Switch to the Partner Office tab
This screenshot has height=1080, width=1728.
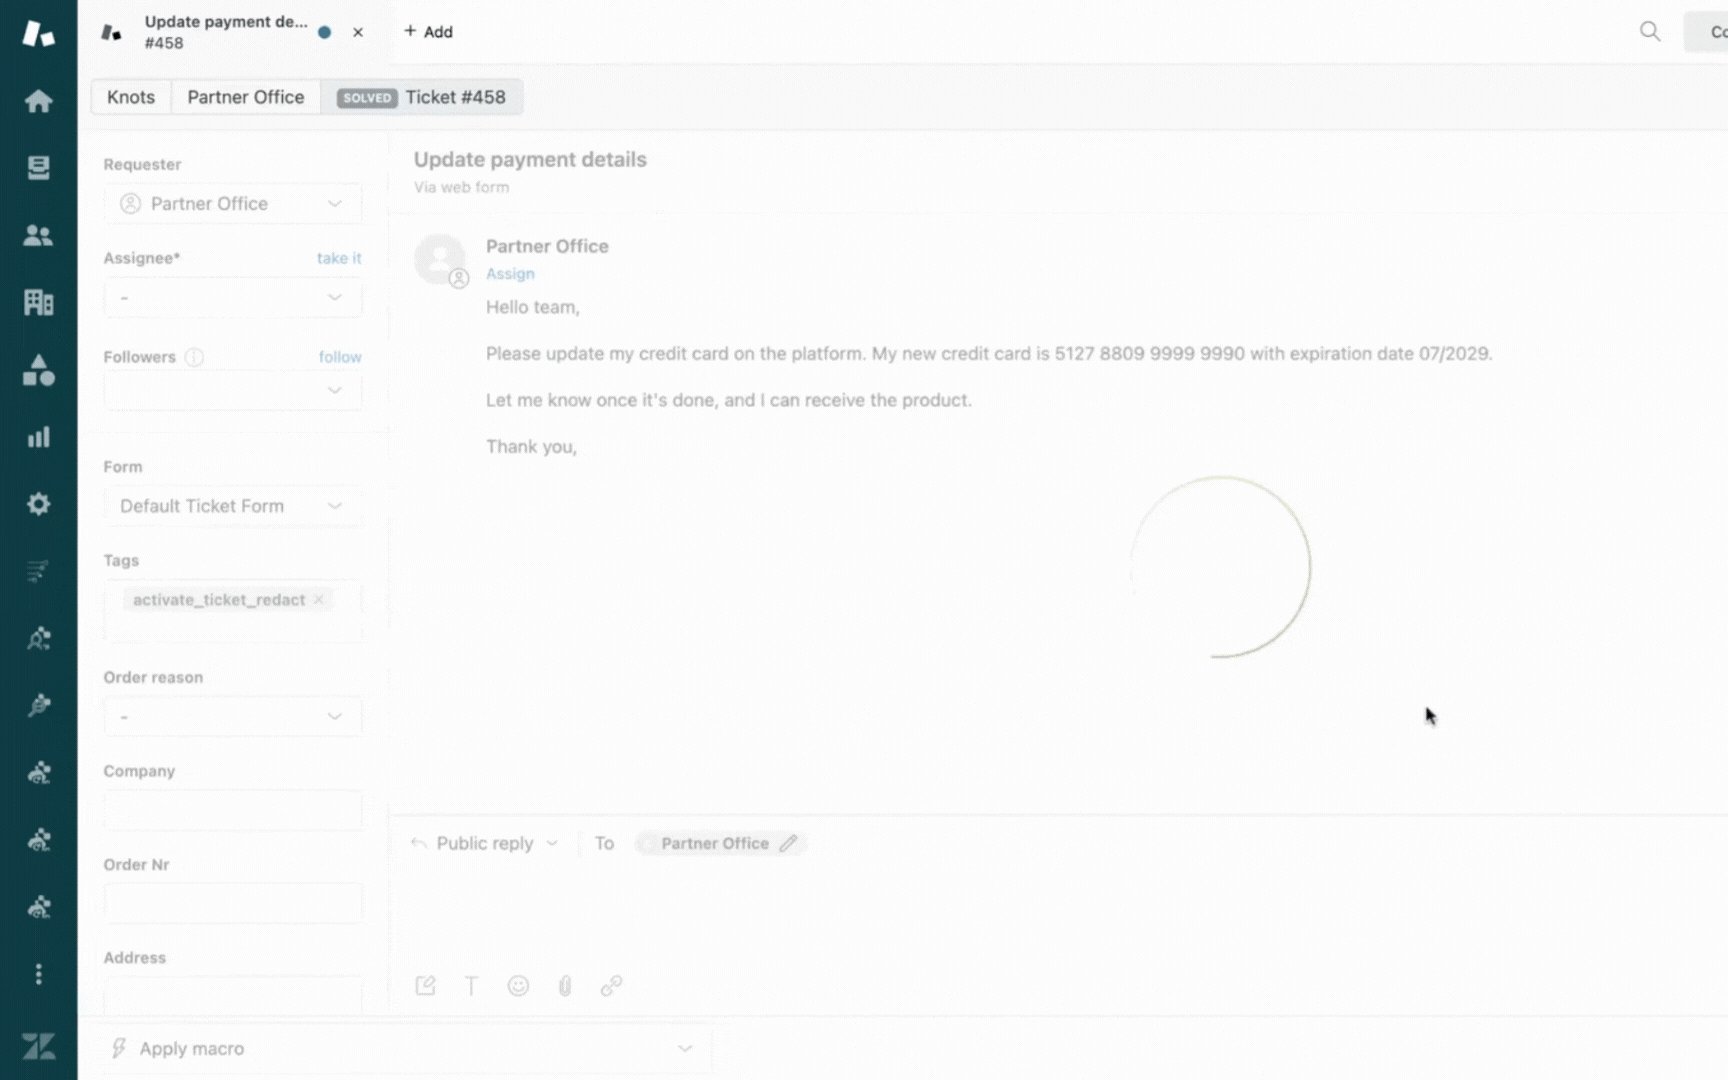tap(245, 97)
